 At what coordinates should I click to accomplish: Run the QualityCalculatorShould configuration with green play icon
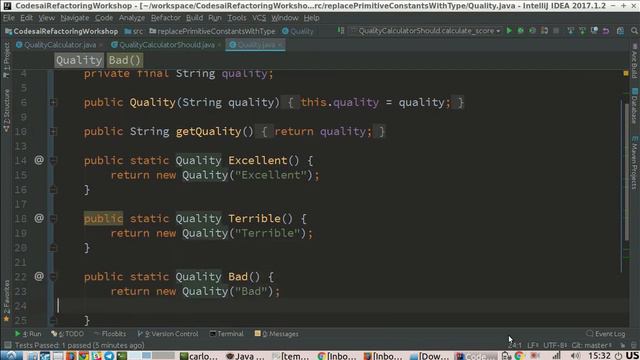[509, 31]
